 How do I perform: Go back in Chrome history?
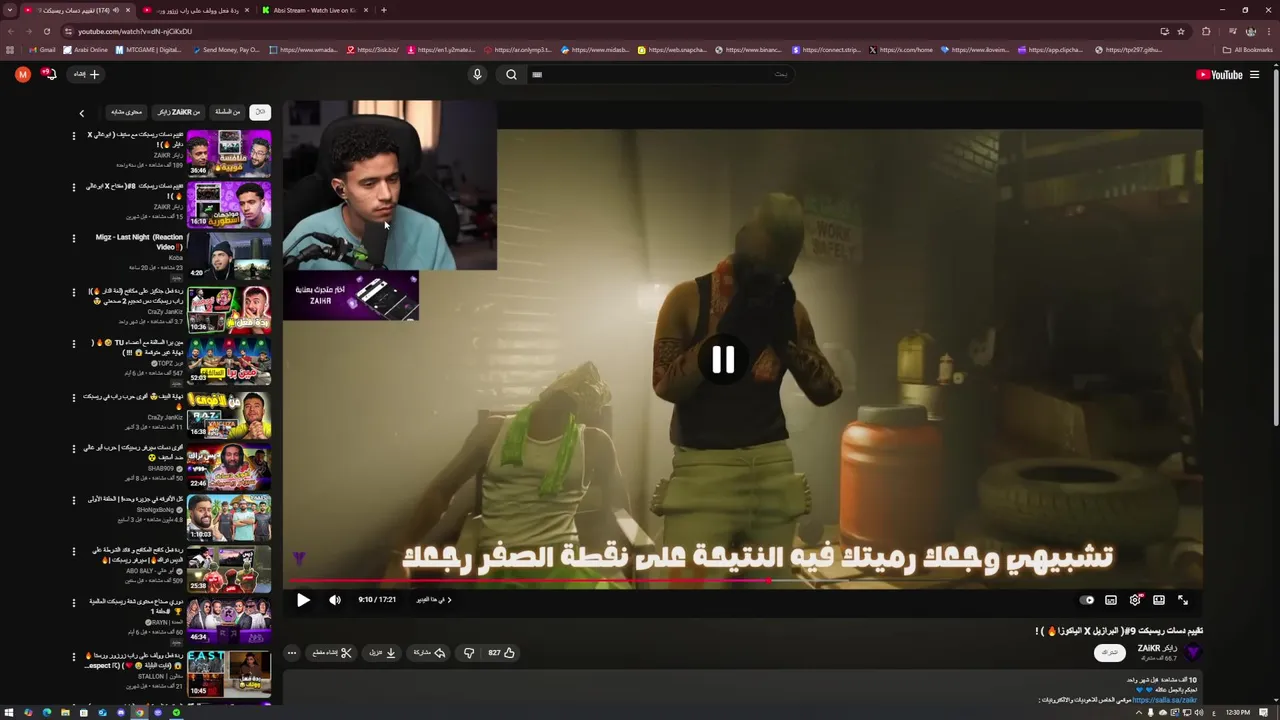pos(10,31)
